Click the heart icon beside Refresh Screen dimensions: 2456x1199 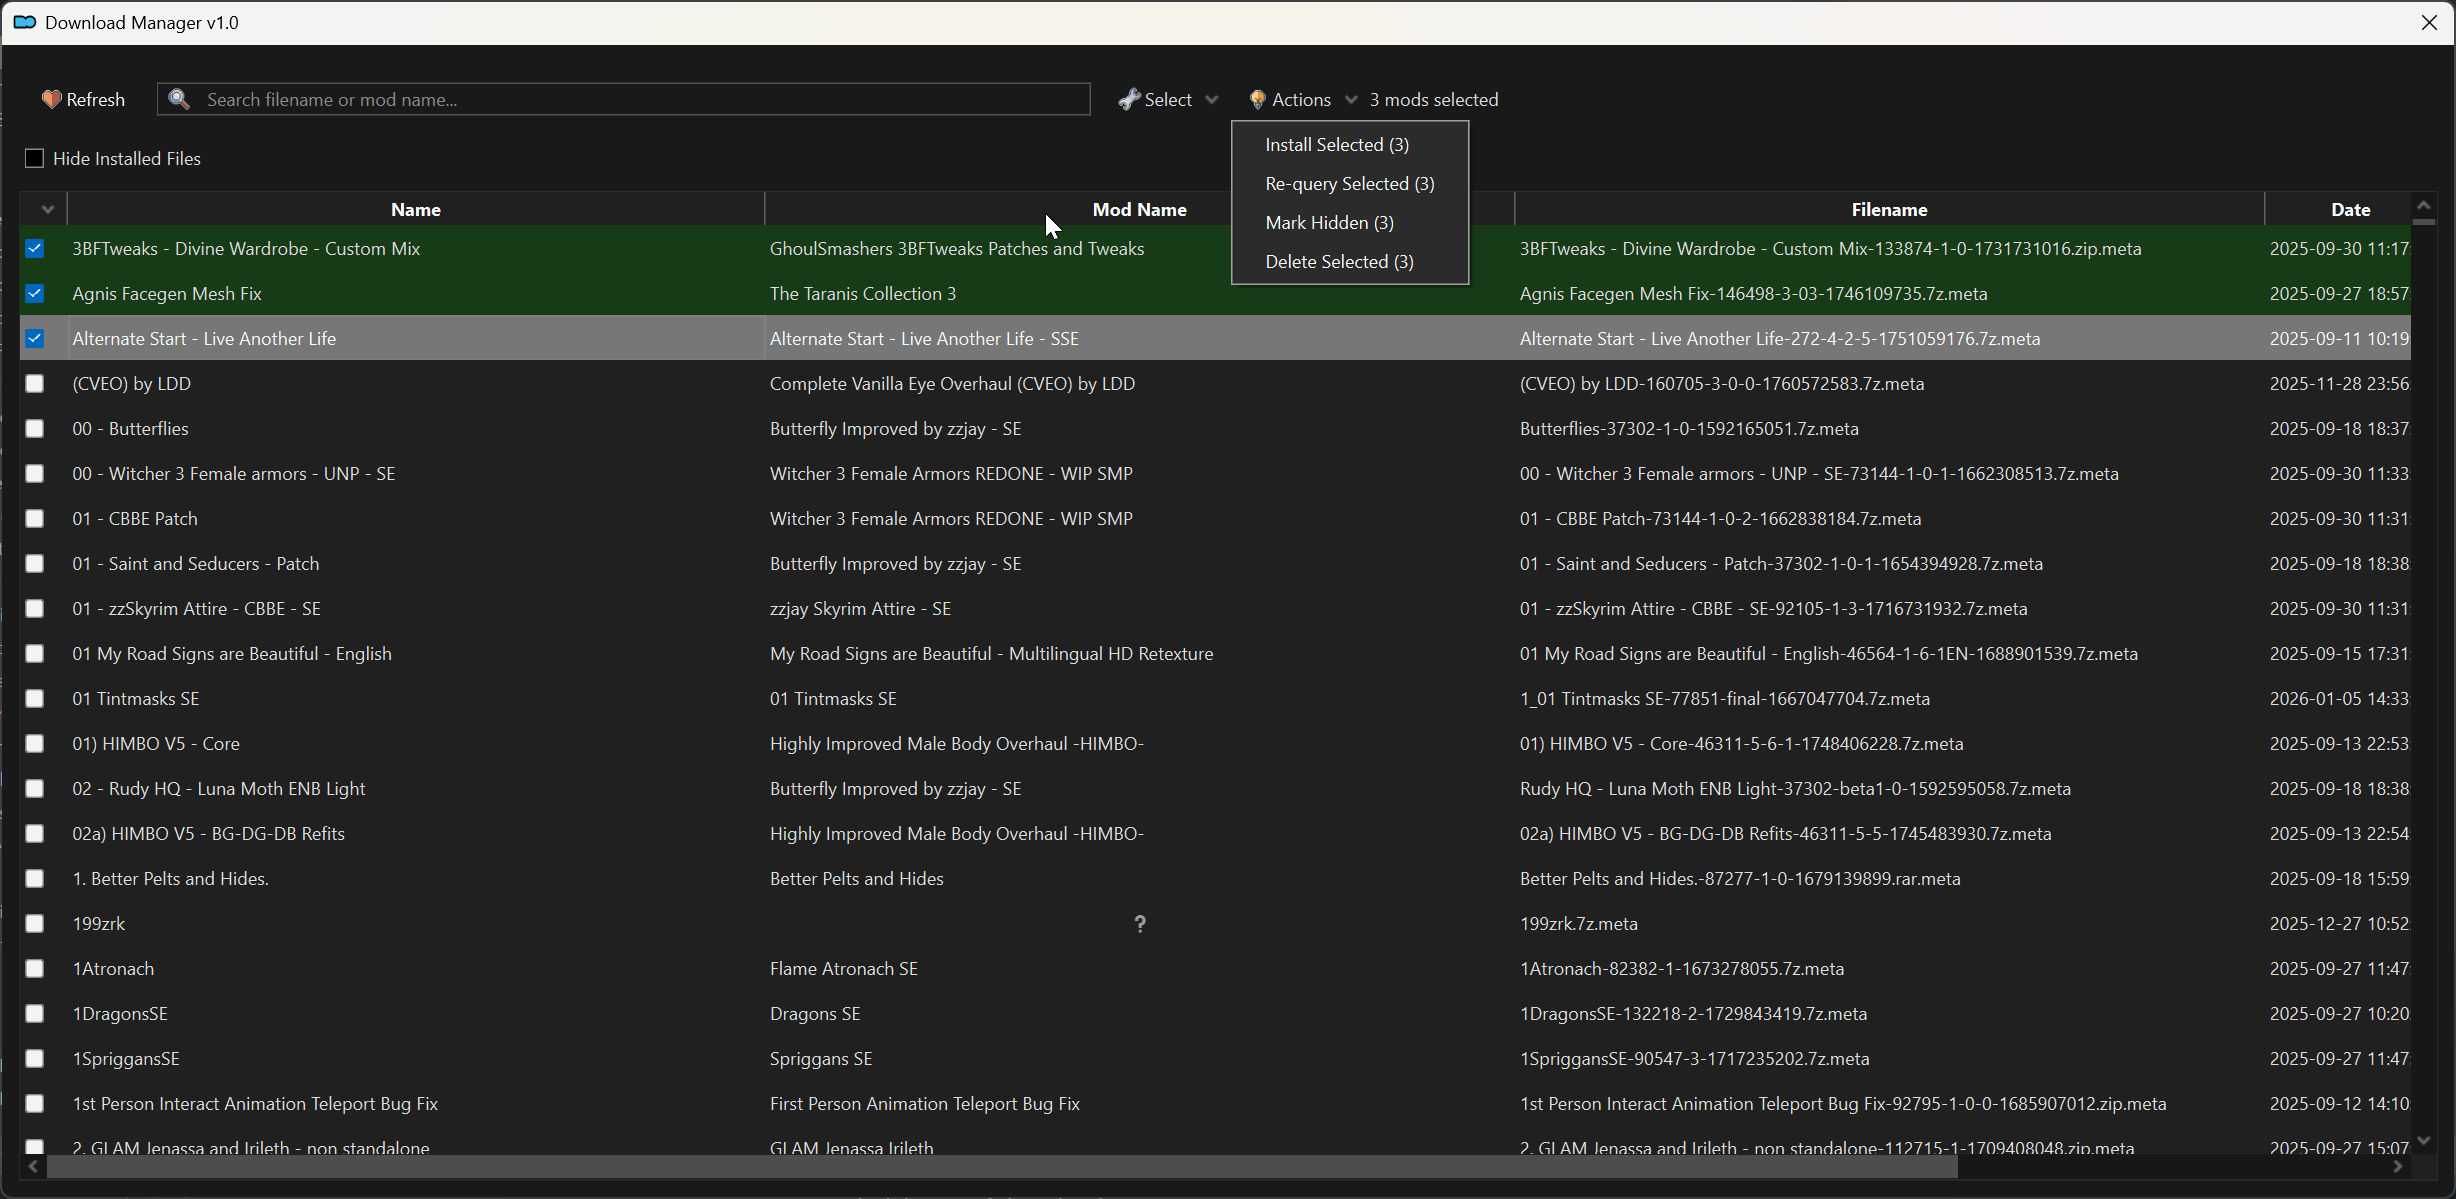tap(51, 99)
